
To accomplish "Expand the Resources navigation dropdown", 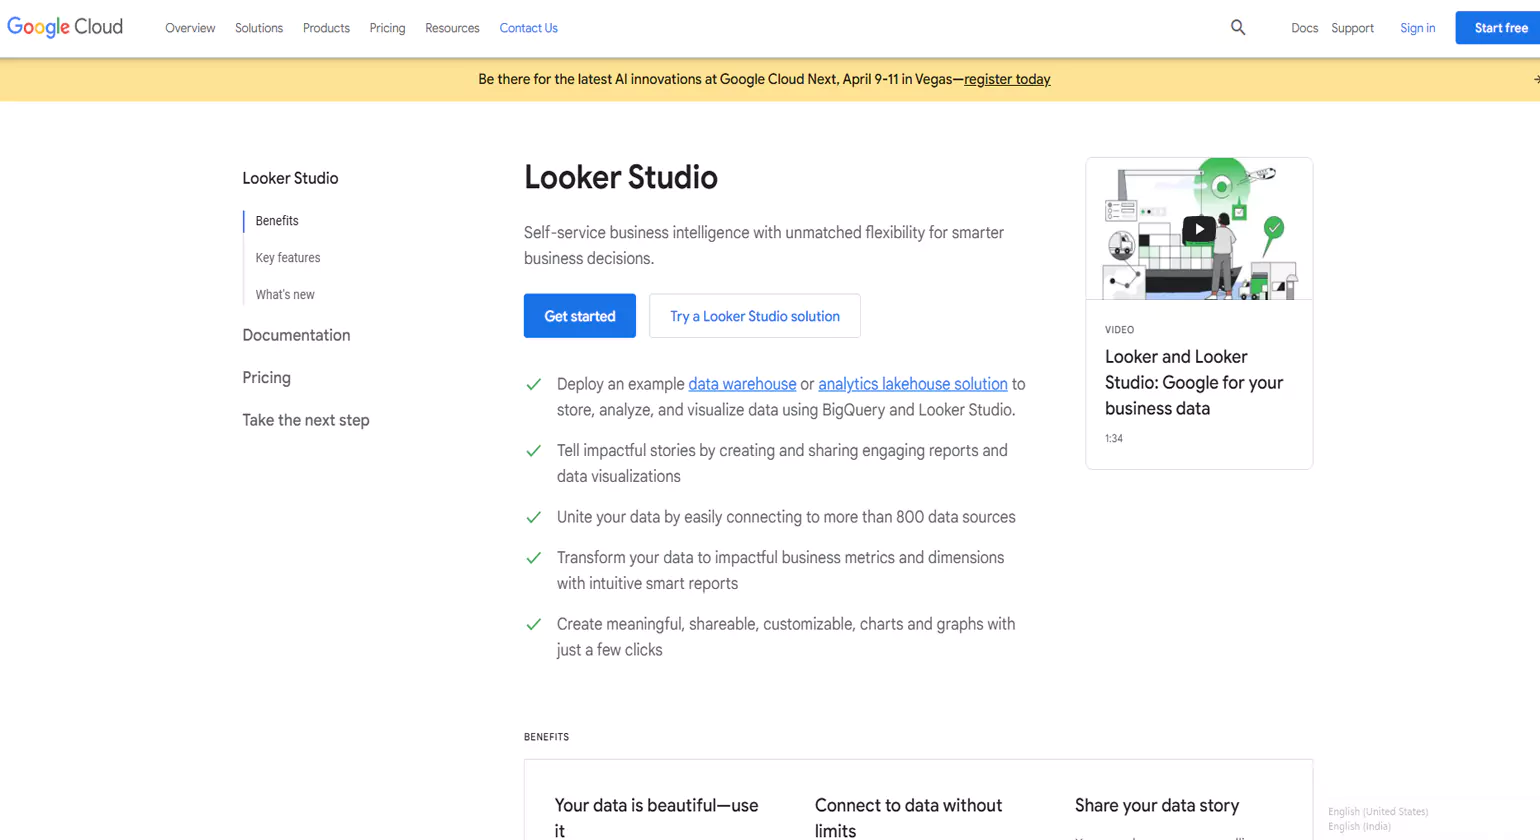I will point(451,28).
